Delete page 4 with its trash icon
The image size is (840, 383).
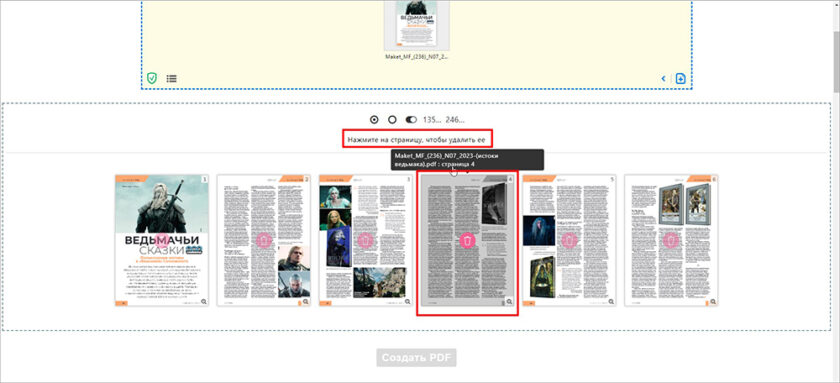[x=468, y=241]
